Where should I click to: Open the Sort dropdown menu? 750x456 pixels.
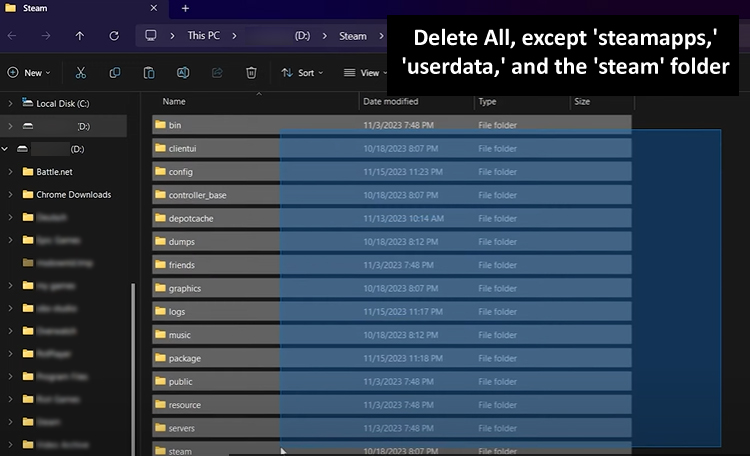302,73
